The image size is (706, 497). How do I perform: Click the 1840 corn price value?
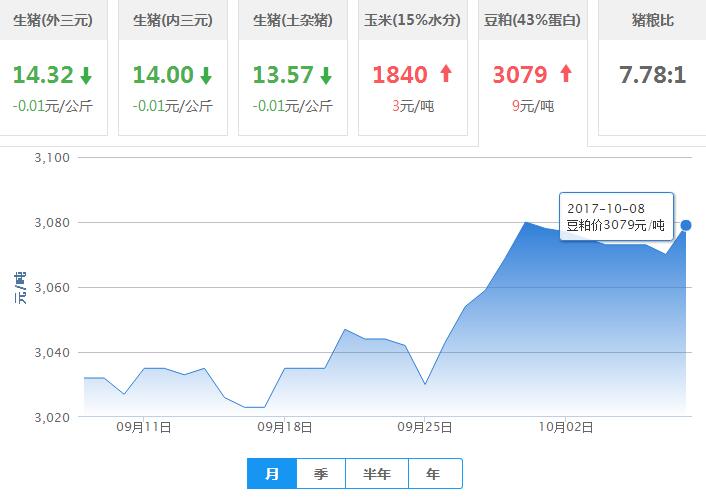(x=400, y=75)
